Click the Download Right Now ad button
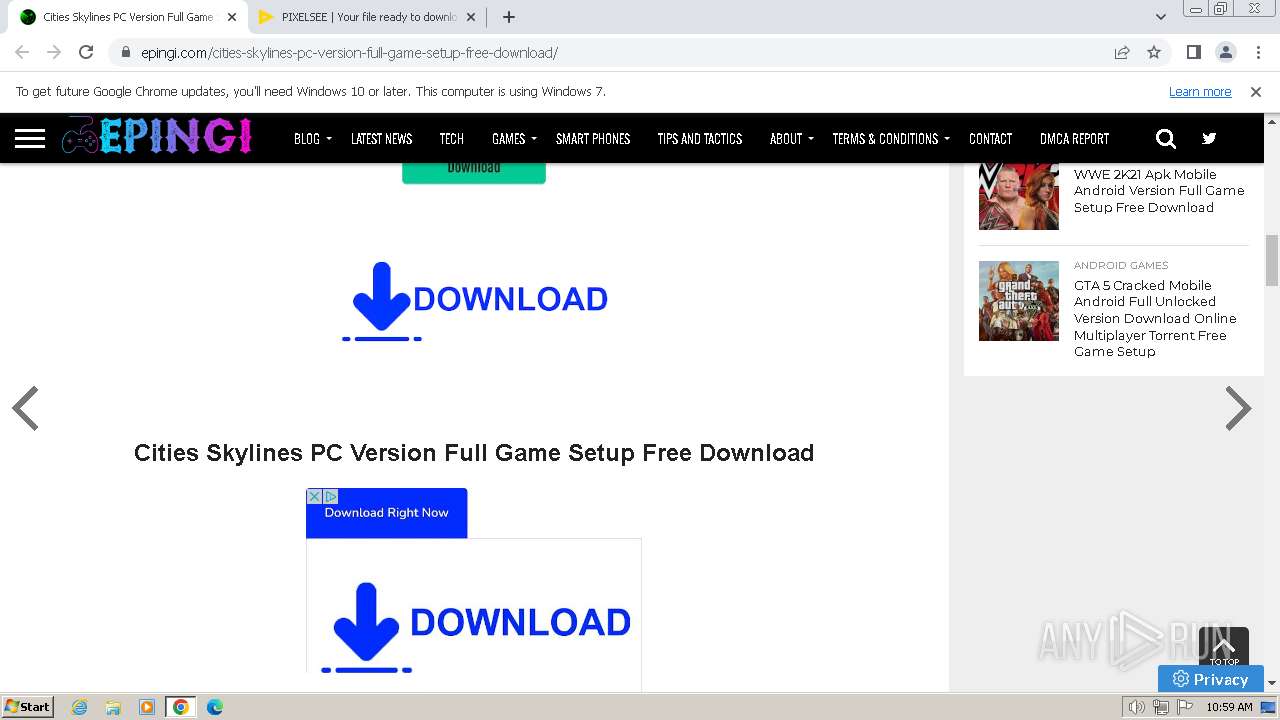The width and height of the screenshot is (1280, 720). [386, 513]
